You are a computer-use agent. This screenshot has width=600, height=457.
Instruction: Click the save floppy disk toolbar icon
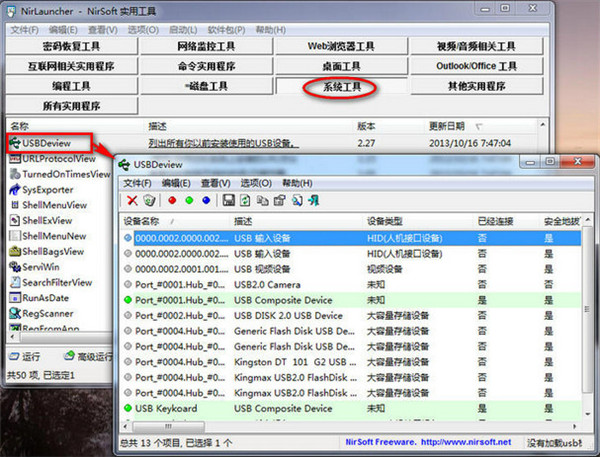coord(230,200)
